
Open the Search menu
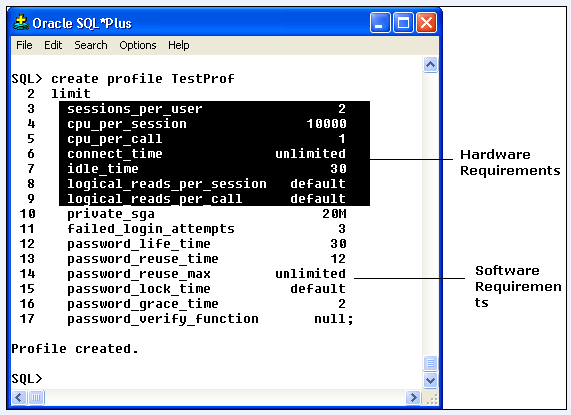point(91,45)
